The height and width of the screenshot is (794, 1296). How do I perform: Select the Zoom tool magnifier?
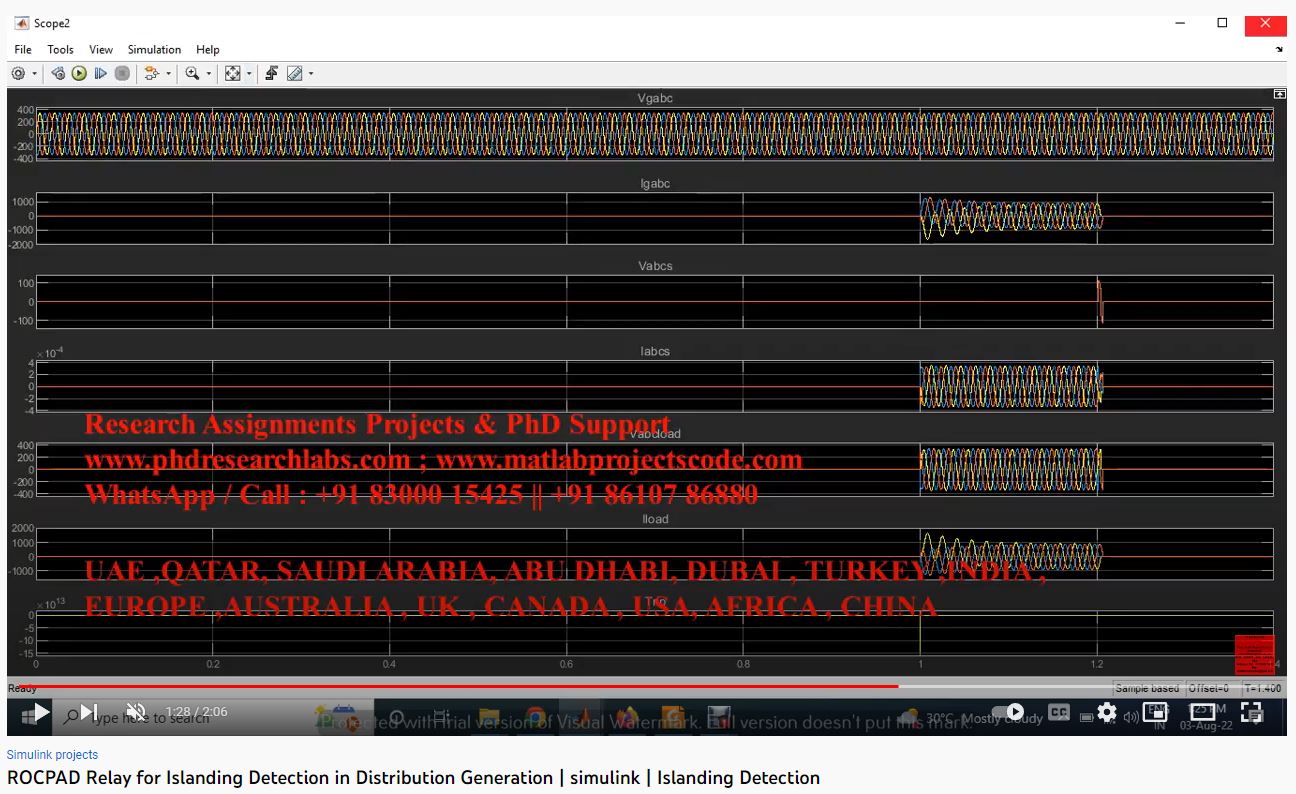point(192,73)
